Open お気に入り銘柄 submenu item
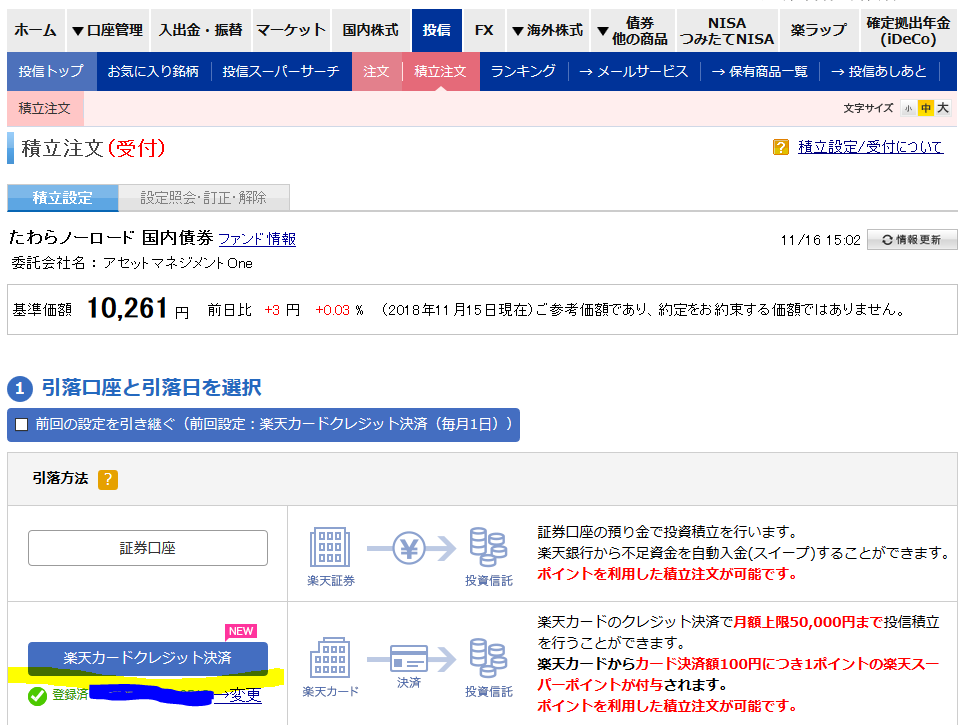This screenshot has width=959, height=725. tap(154, 72)
